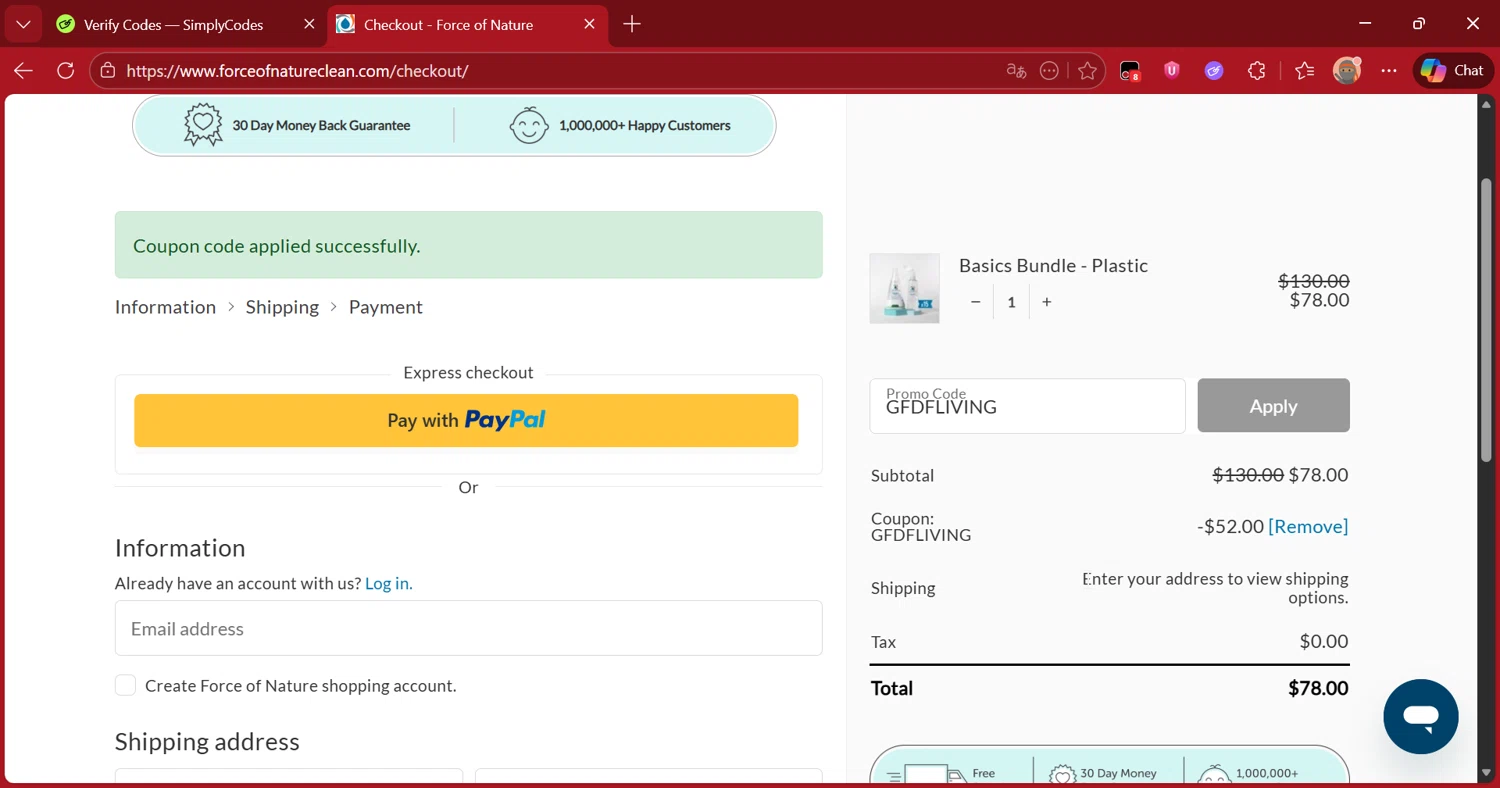Click the Log in link

tap(388, 584)
